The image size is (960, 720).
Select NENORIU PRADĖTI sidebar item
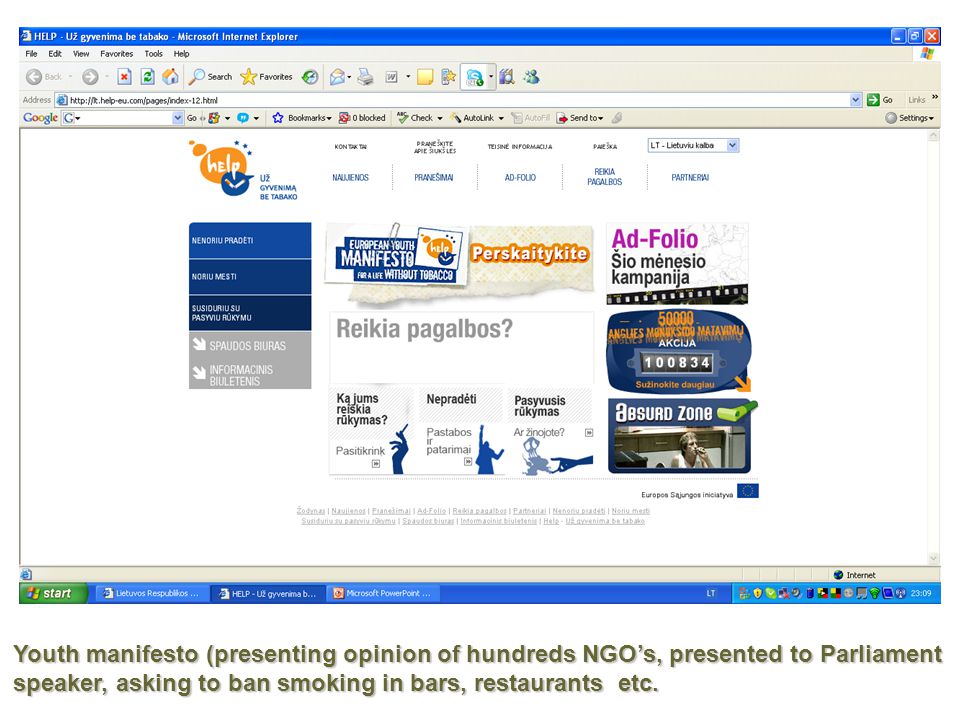pyautogui.click(x=250, y=240)
